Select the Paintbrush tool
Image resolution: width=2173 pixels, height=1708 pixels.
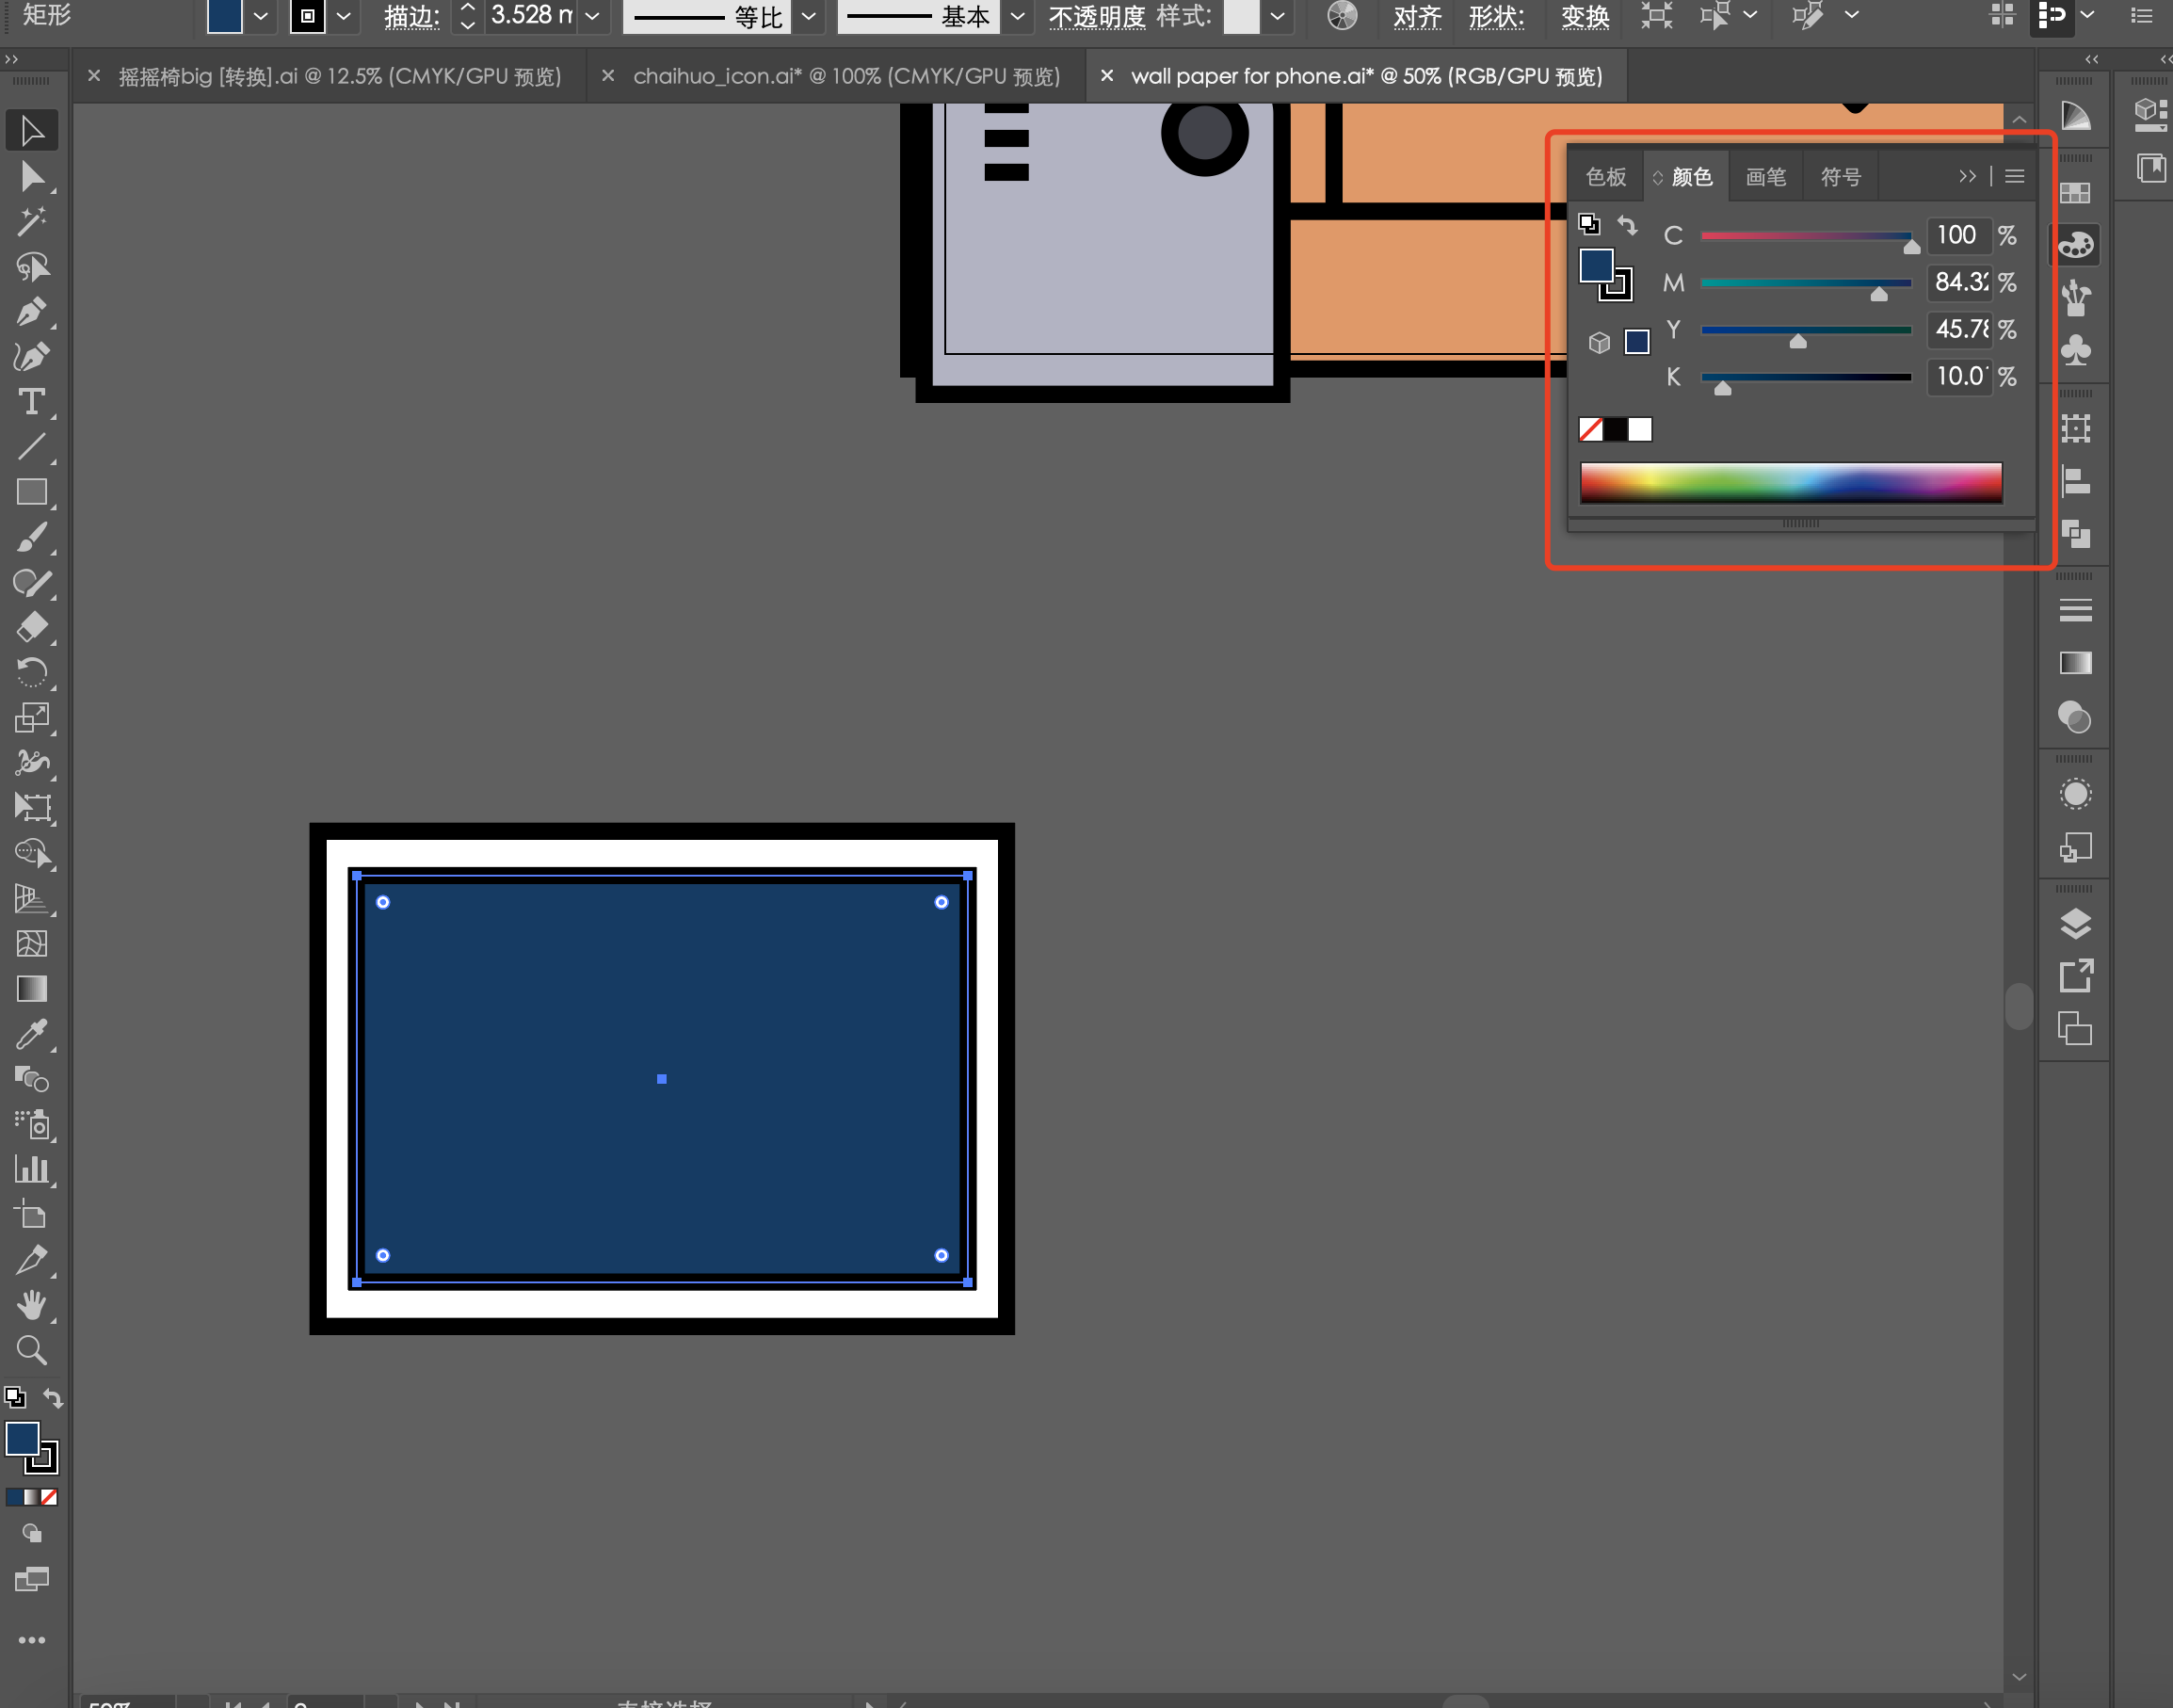tap(31, 537)
